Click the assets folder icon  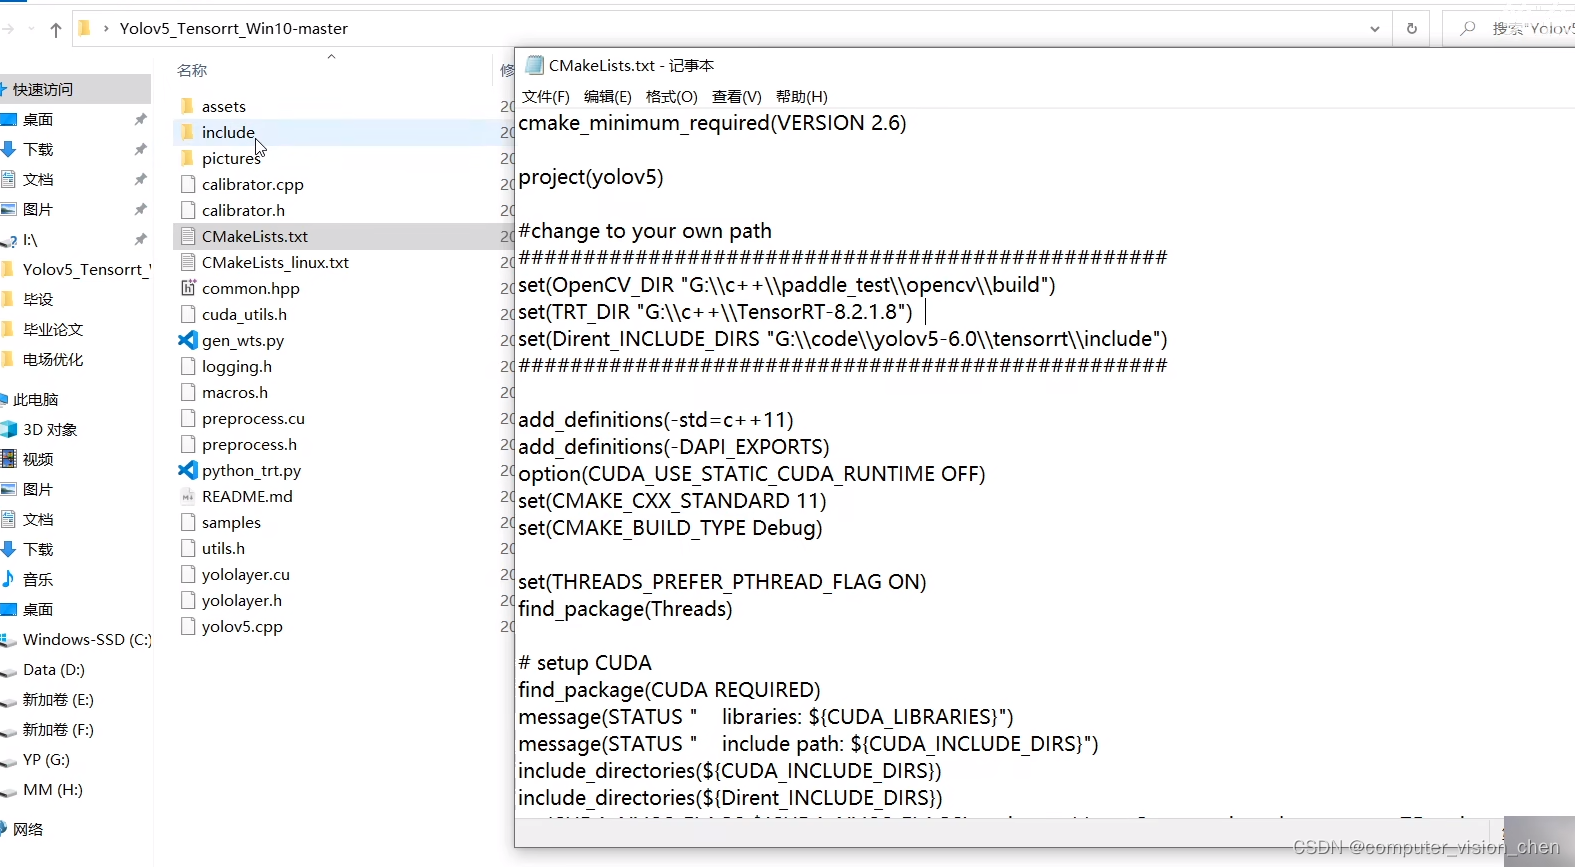click(187, 106)
